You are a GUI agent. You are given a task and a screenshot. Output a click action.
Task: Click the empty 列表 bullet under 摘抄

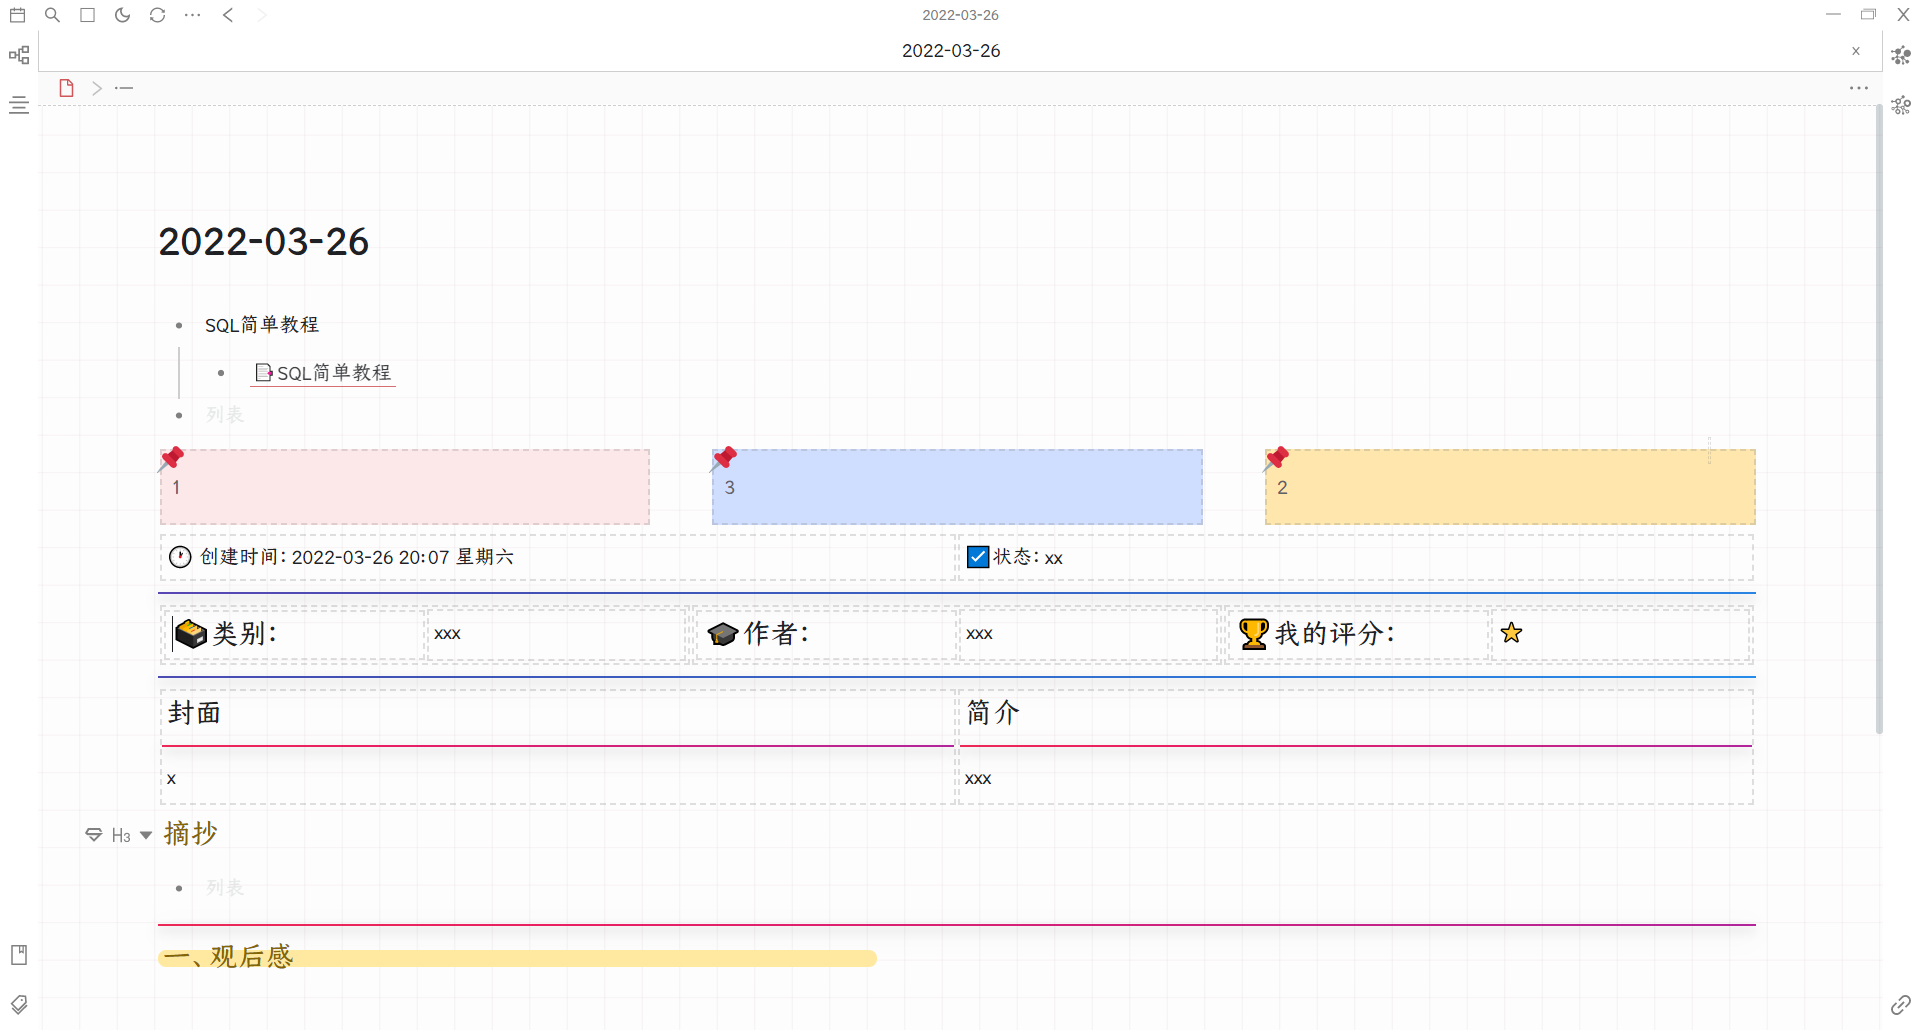click(225, 887)
